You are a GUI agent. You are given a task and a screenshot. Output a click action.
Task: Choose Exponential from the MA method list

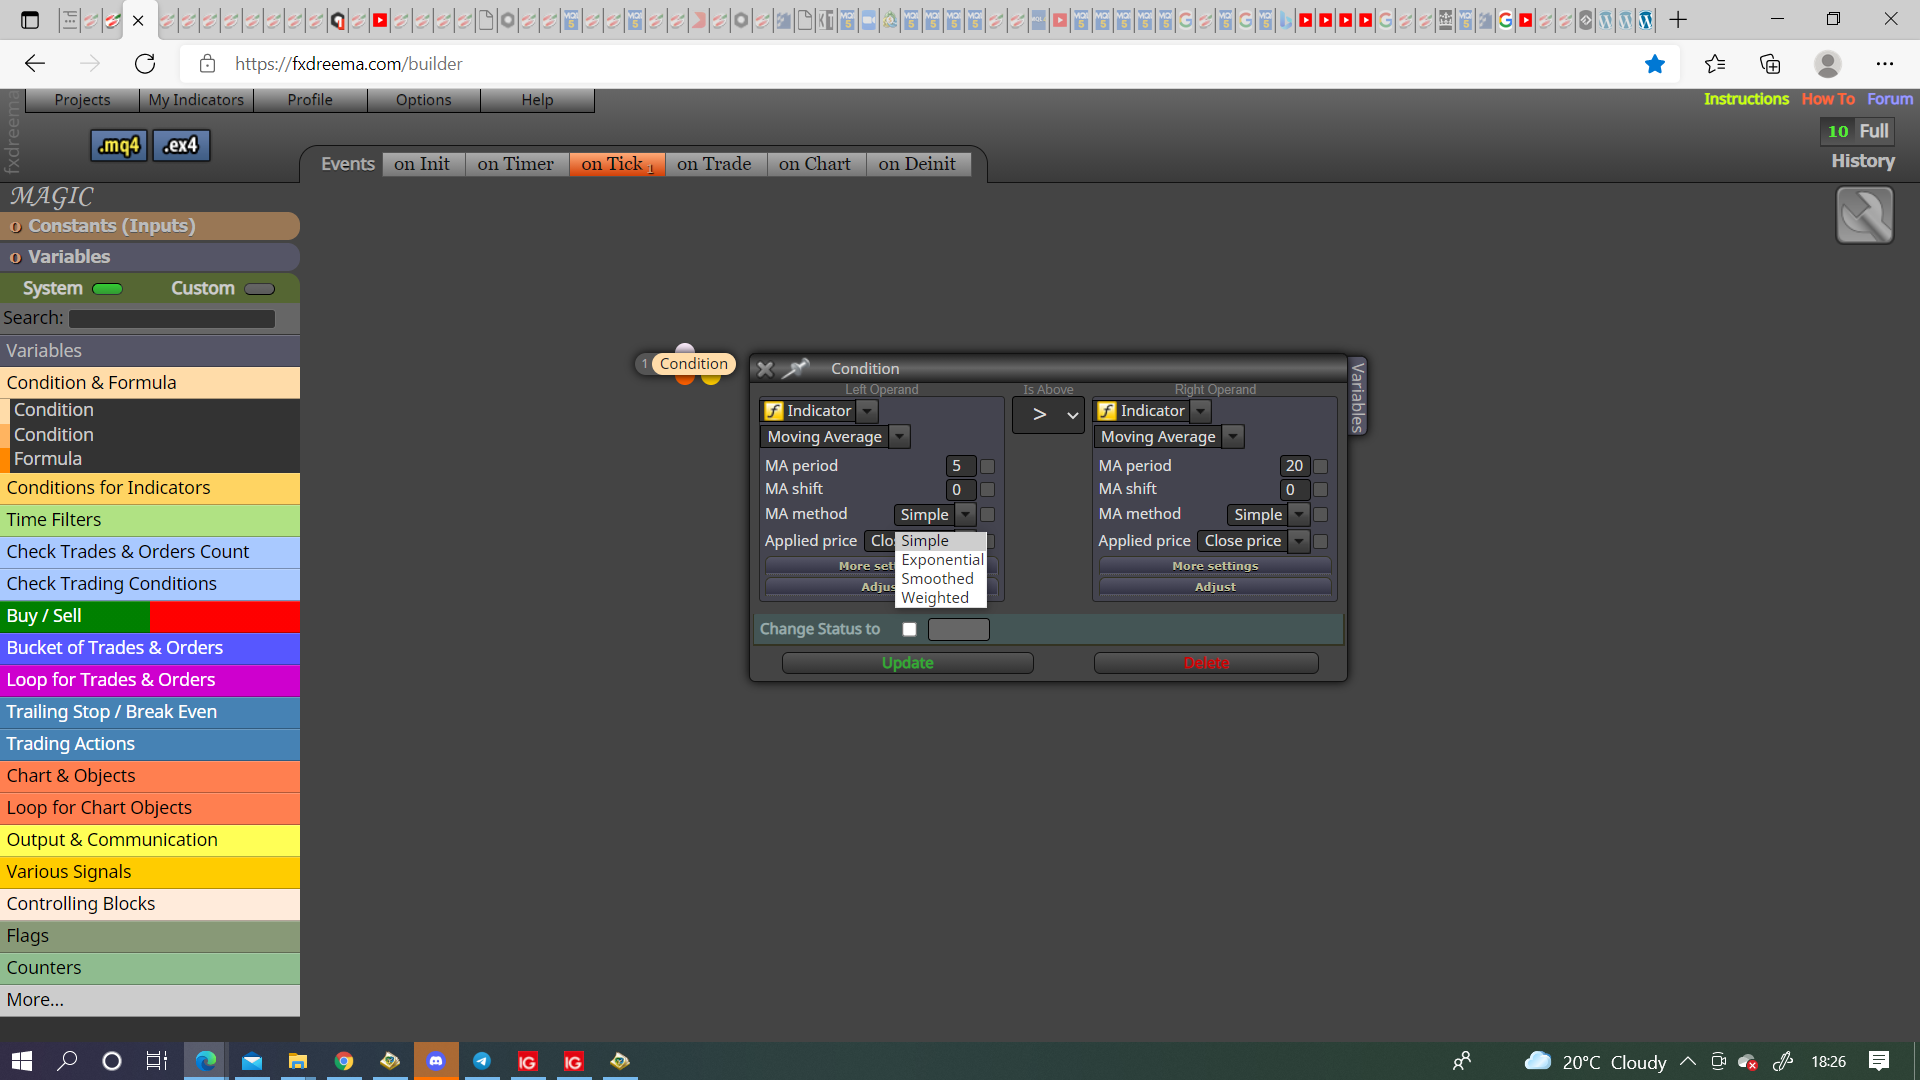tap(942, 560)
